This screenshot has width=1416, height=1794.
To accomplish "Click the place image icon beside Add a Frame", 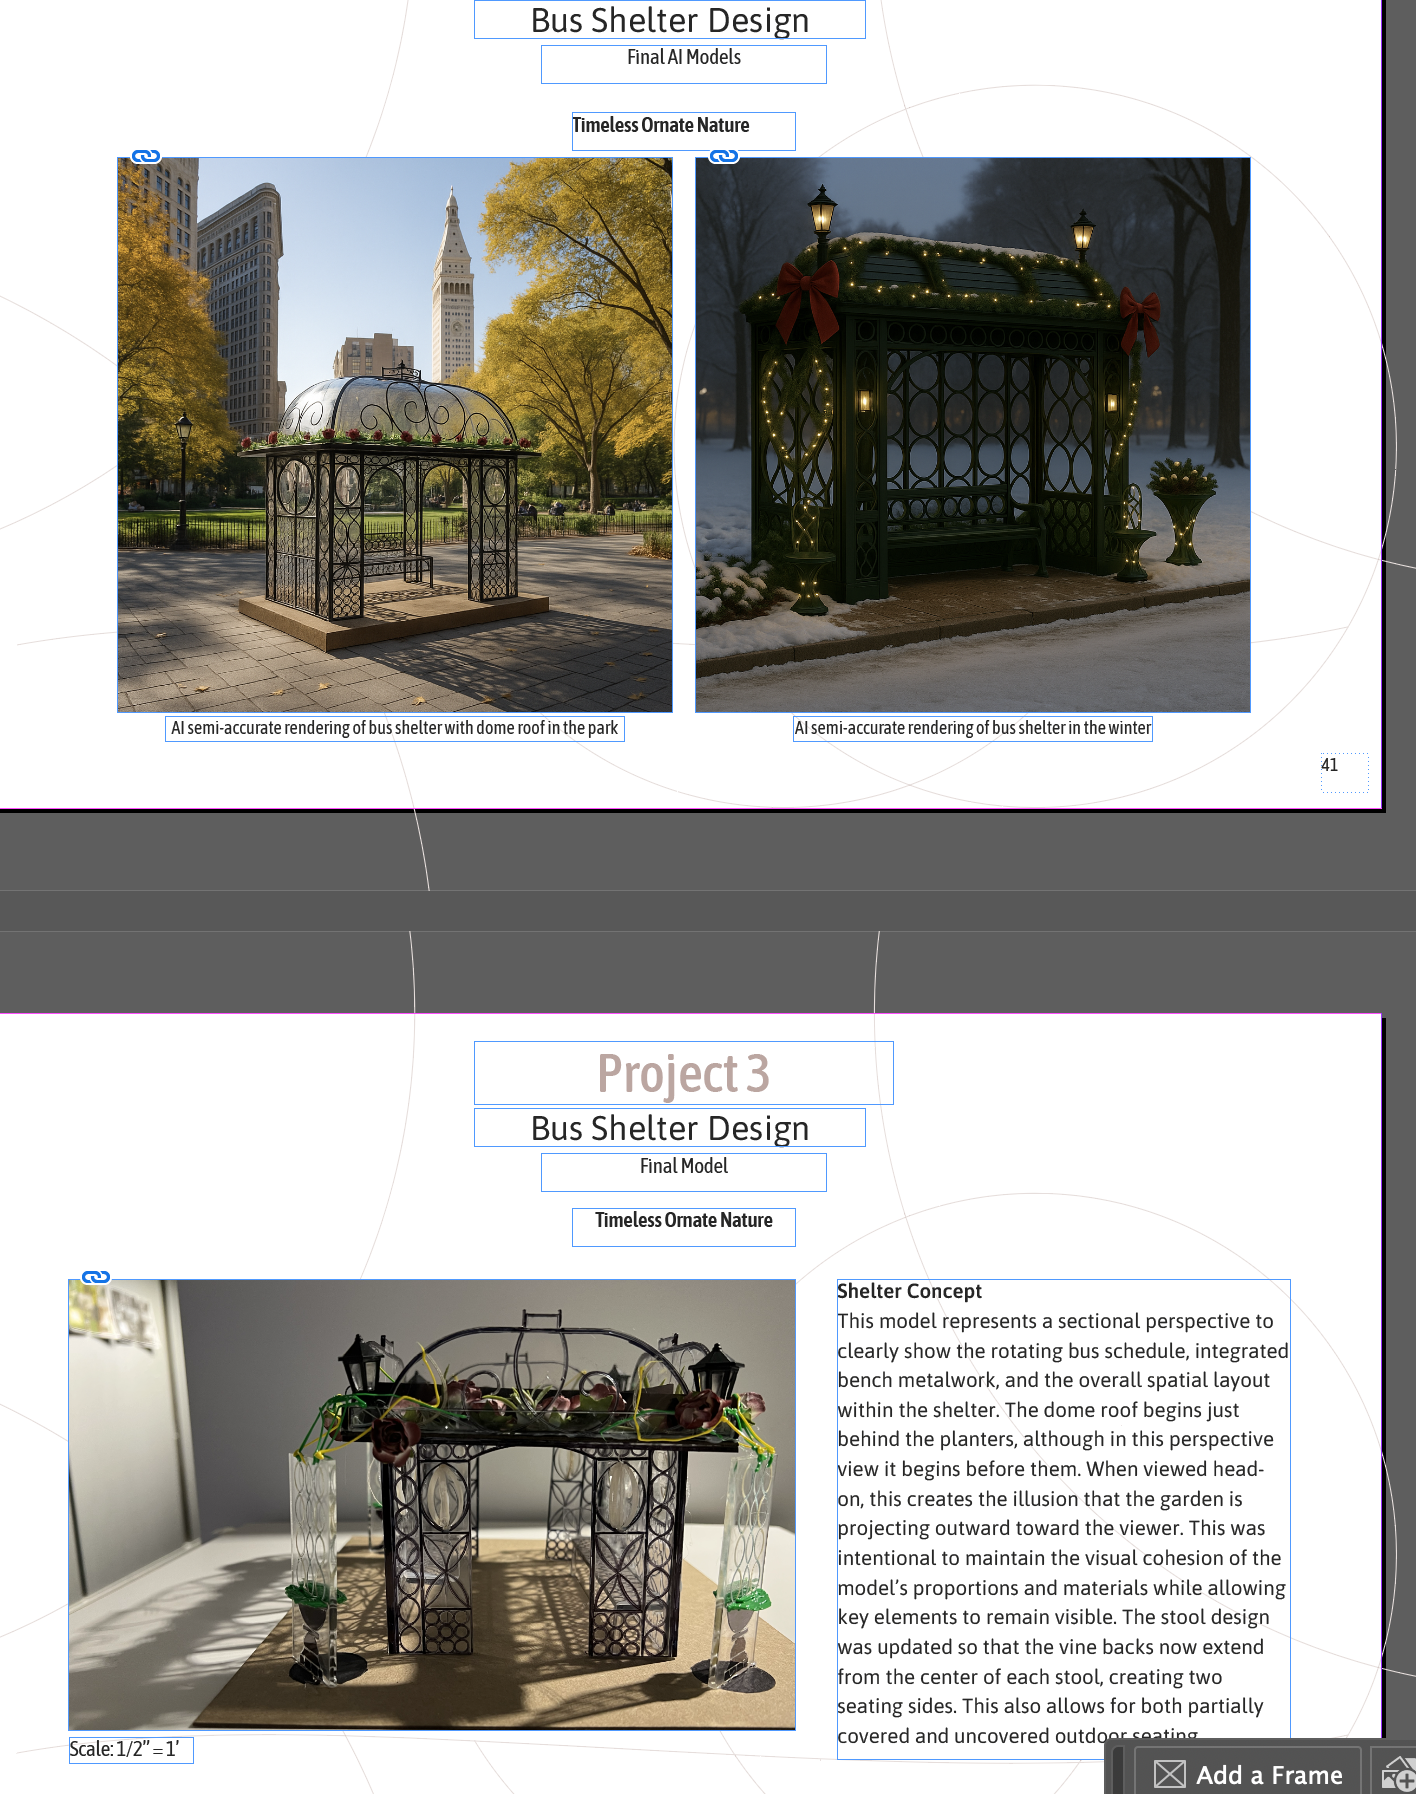I will [x=1397, y=1775].
